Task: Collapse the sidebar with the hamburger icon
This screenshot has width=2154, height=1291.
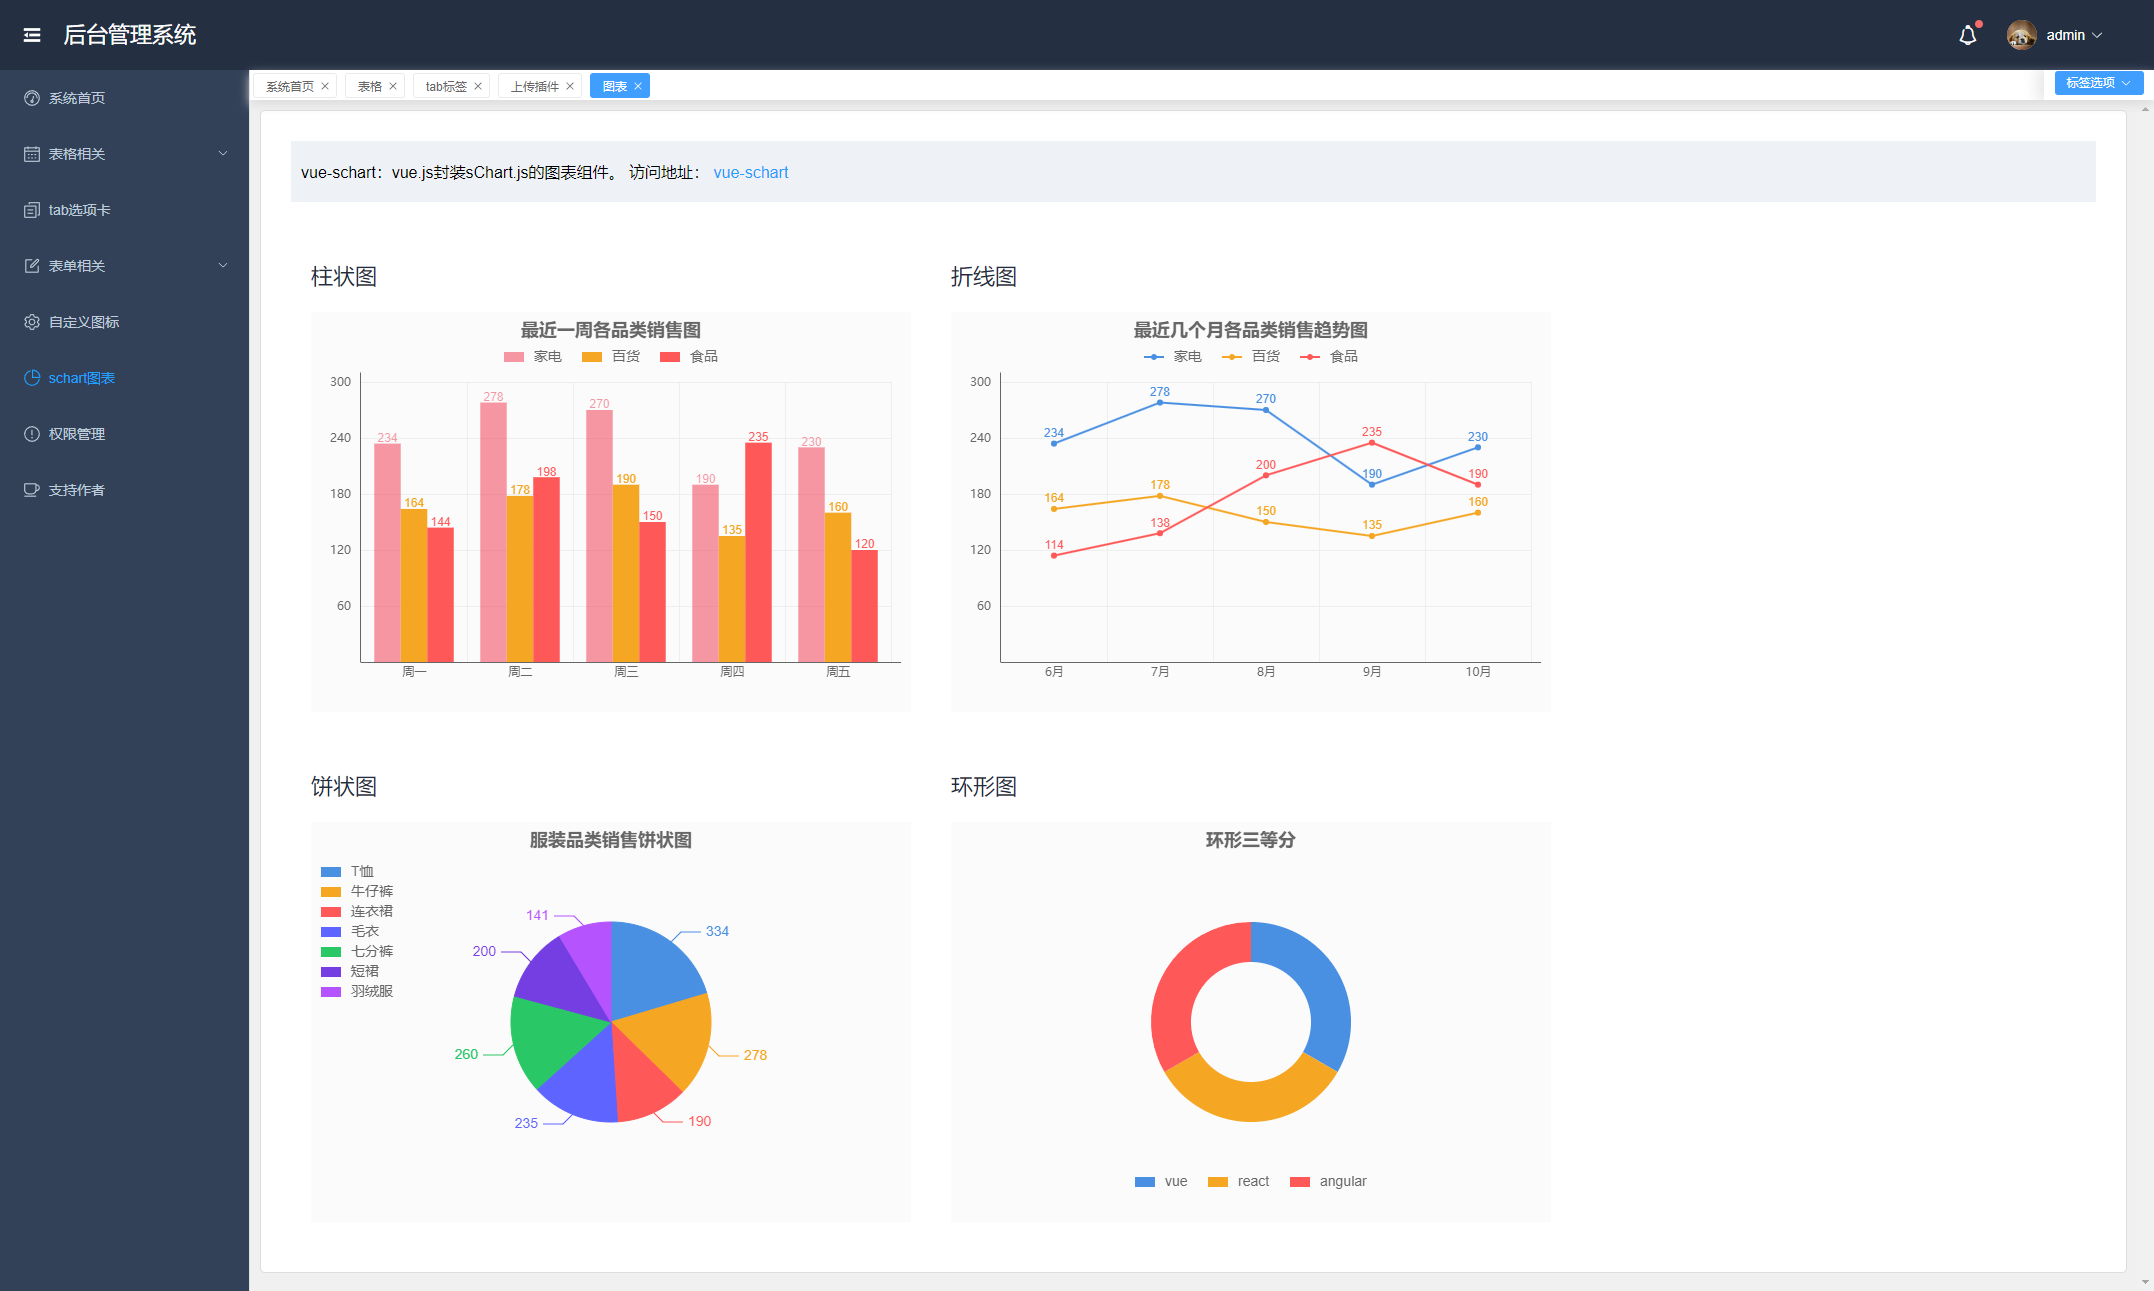Action: (32, 35)
